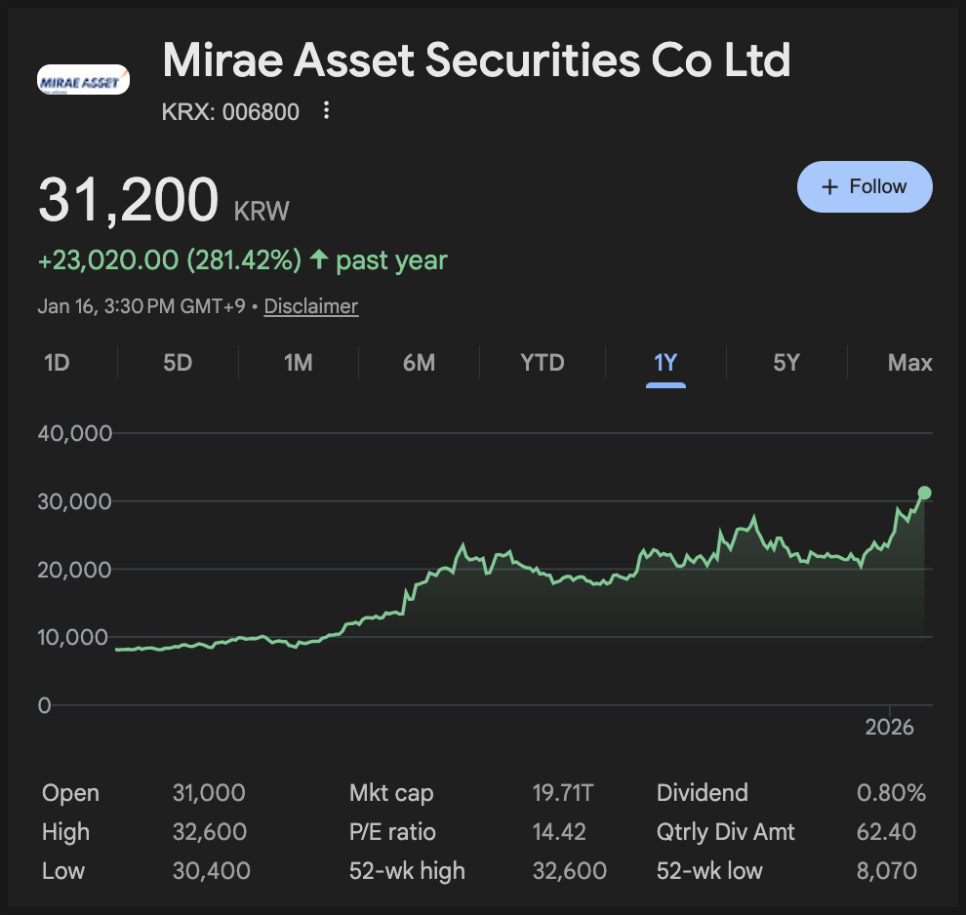Select the 1Y range tab
Image resolution: width=966 pixels, height=915 pixels.
click(666, 362)
